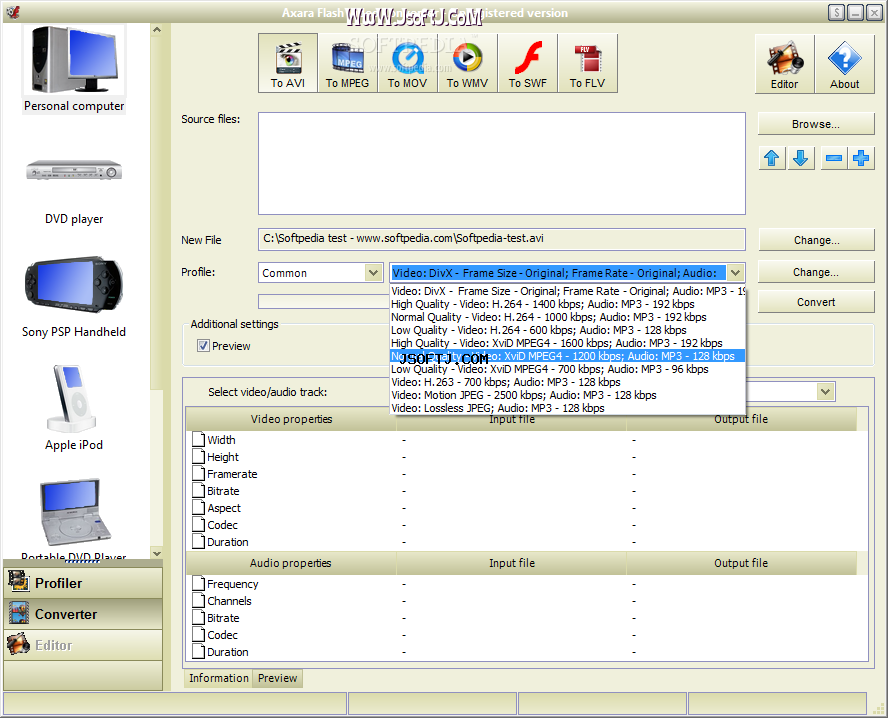888x718 pixels.
Task: Tick the Framerate property checkbox
Action: (x=198, y=473)
